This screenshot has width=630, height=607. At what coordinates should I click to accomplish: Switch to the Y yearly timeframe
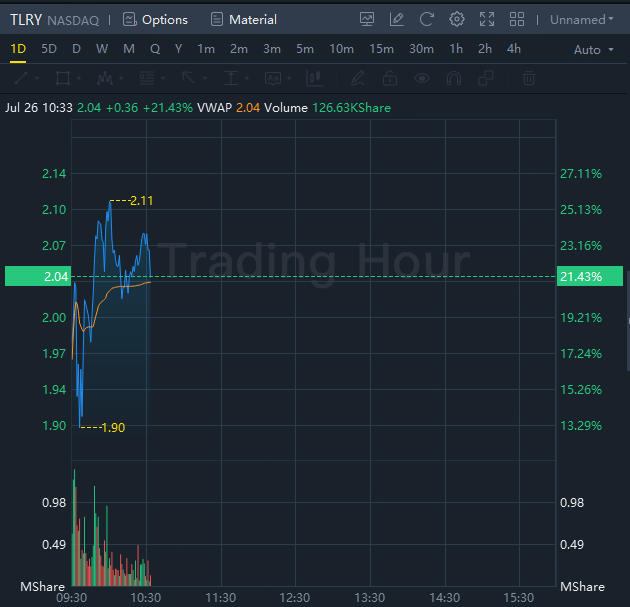tap(178, 49)
